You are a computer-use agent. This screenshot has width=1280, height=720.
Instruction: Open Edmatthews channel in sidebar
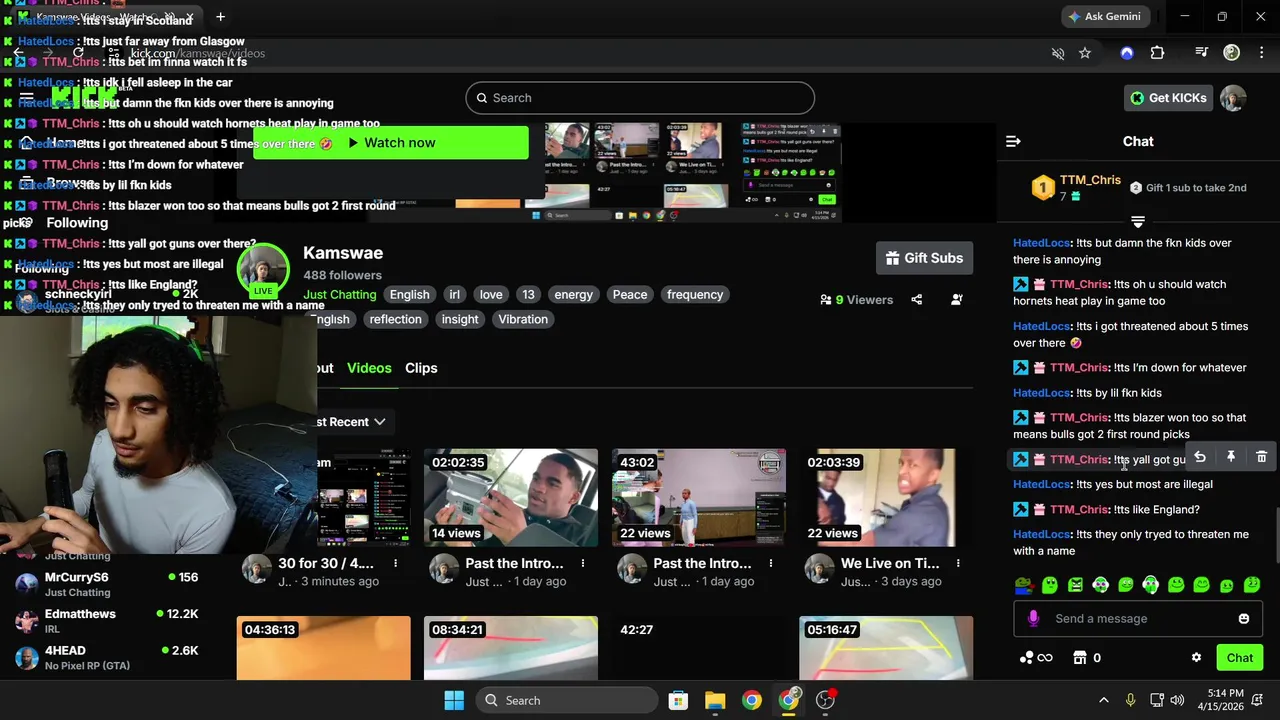tap(107, 621)
